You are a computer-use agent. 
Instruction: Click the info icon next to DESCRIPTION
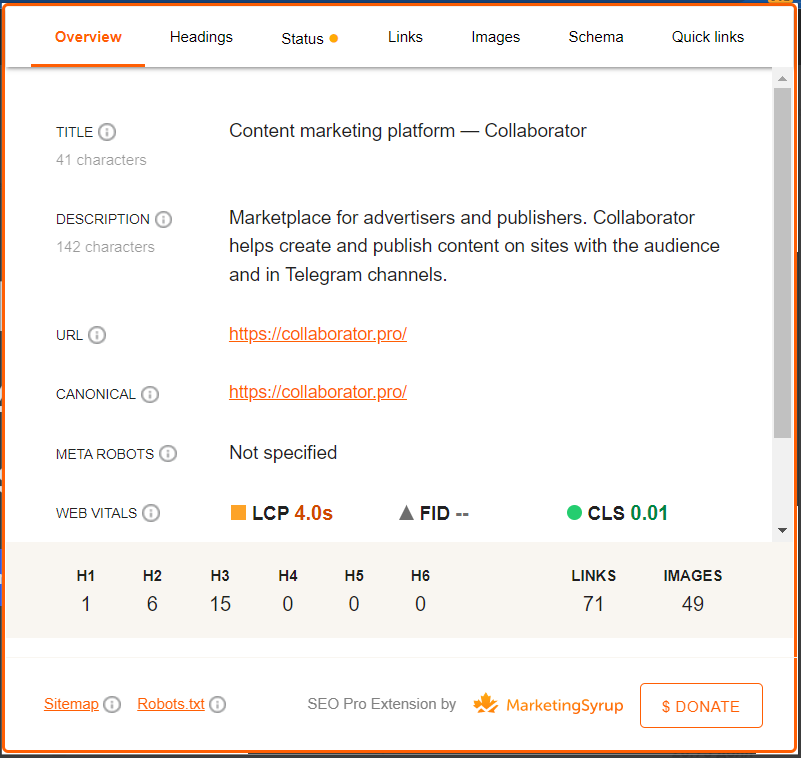coord(163,219)
